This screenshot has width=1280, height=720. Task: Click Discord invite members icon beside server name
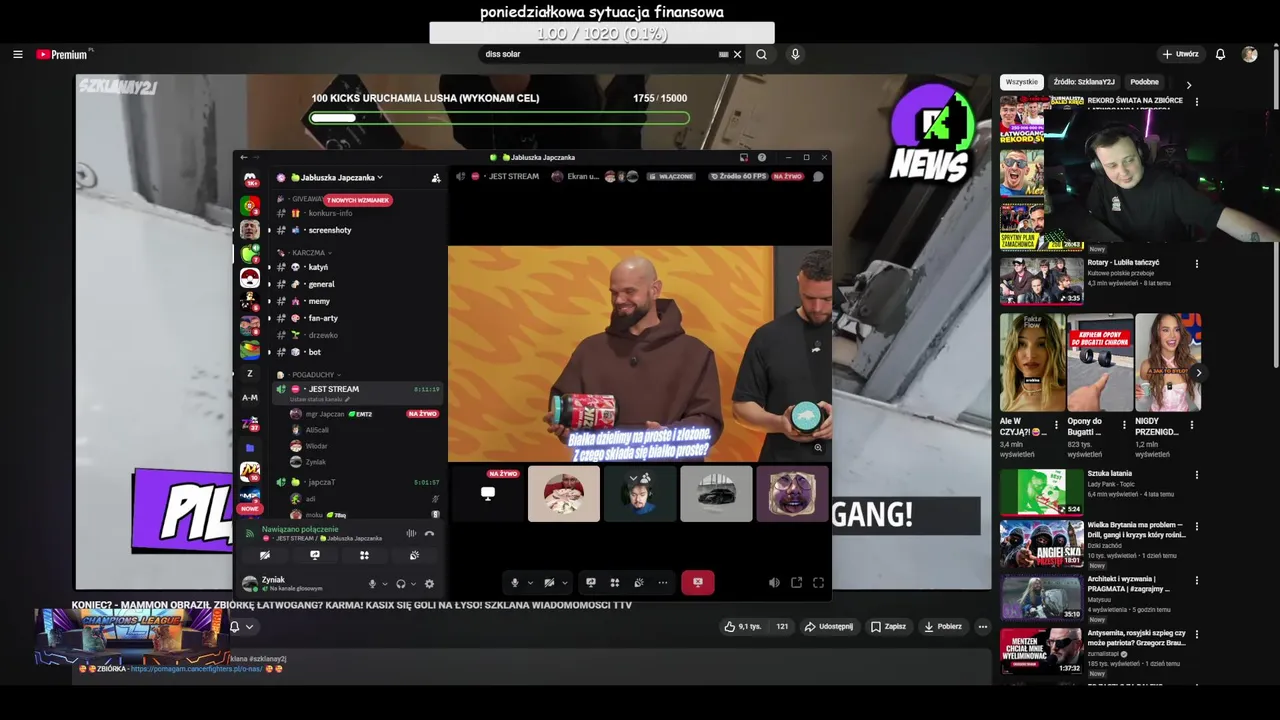click(x=436, y=178)
